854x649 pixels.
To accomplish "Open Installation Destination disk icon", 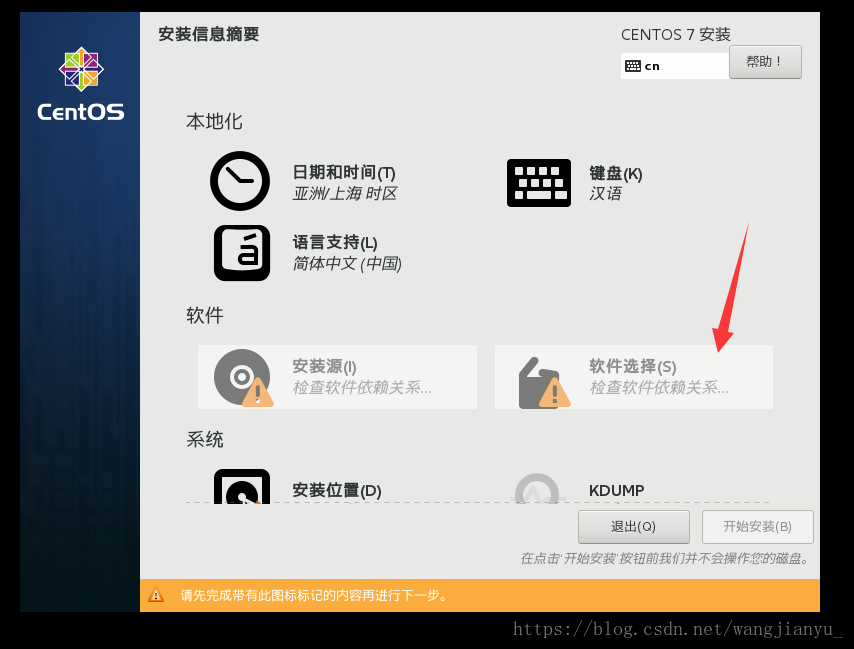I will pyautogui.click(x=242, y=486).
